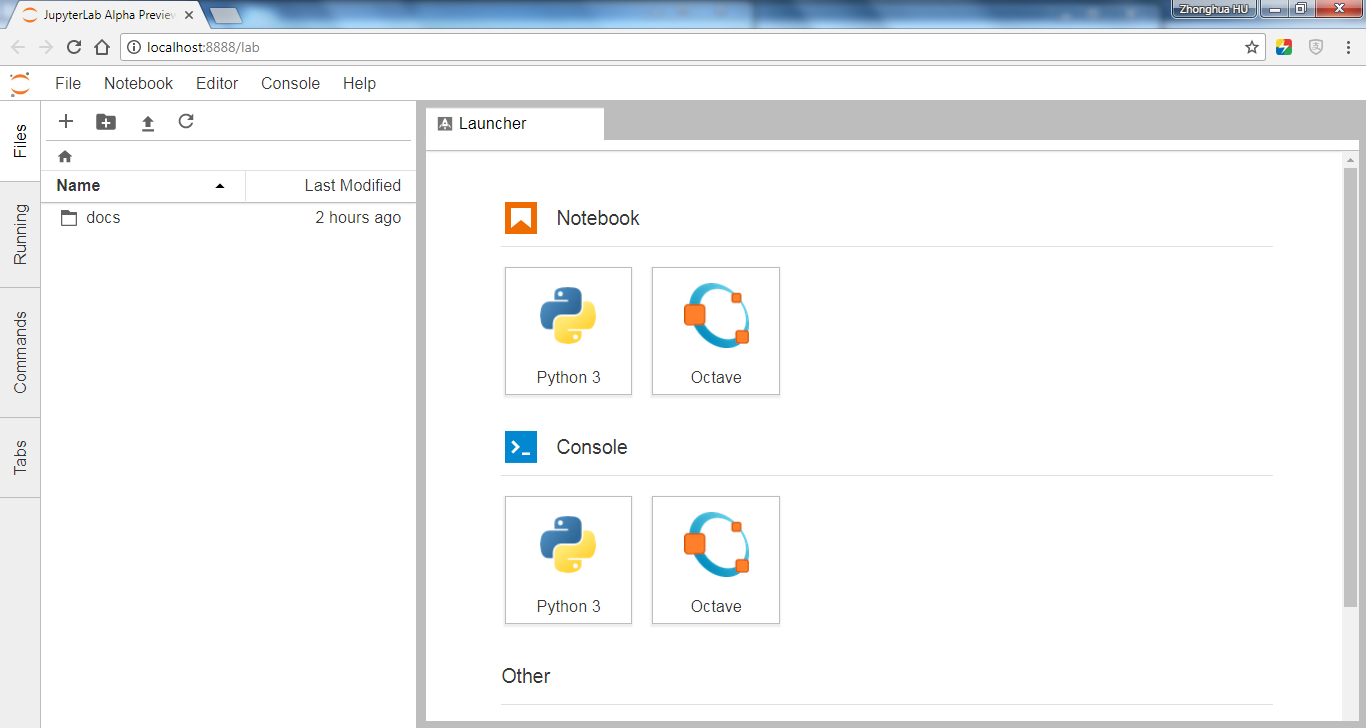Switch to the Tabs sidebar tab
The width and height of the screenshot is (1366, 728).
click(x=20, y=458)
